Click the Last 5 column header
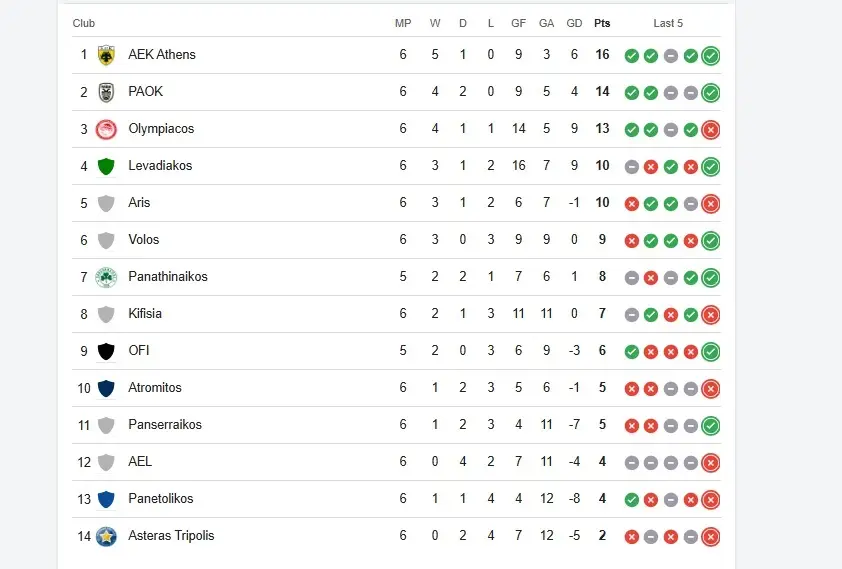This screenshot has width=842, height=569. (x=668, y=23)
